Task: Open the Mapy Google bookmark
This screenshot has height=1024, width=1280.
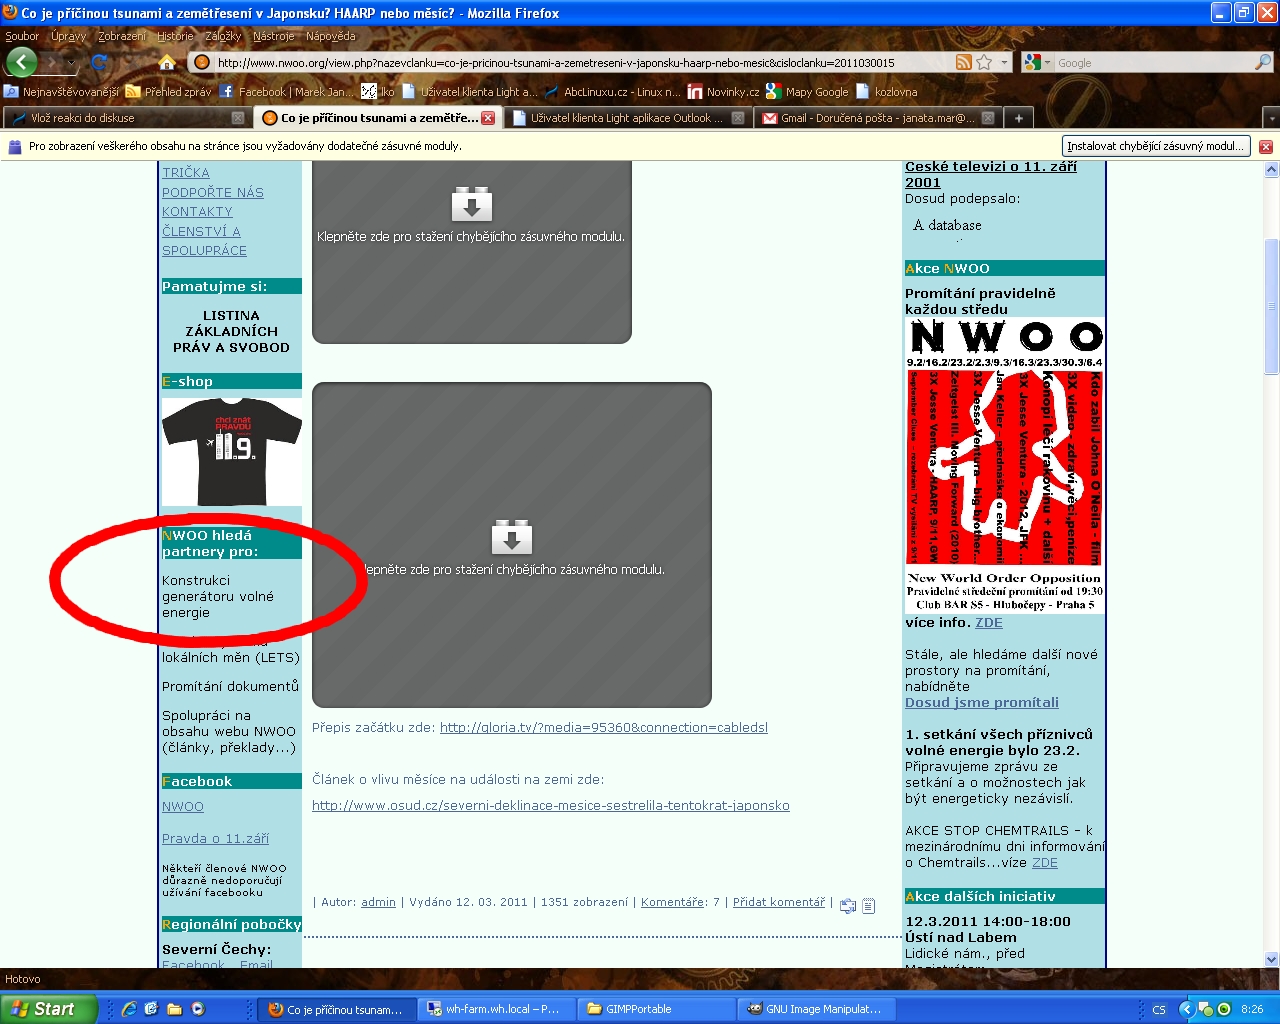Action: [x=807, y=91]
